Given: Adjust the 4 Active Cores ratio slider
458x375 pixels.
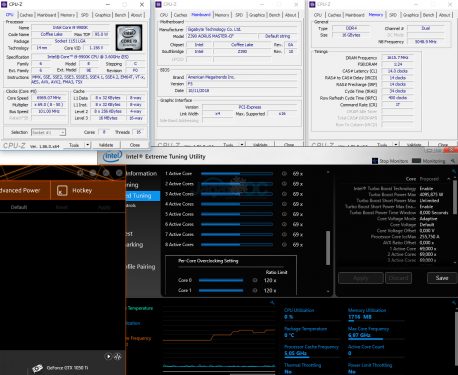Looking at the screenshot, I should pos(237,204).
